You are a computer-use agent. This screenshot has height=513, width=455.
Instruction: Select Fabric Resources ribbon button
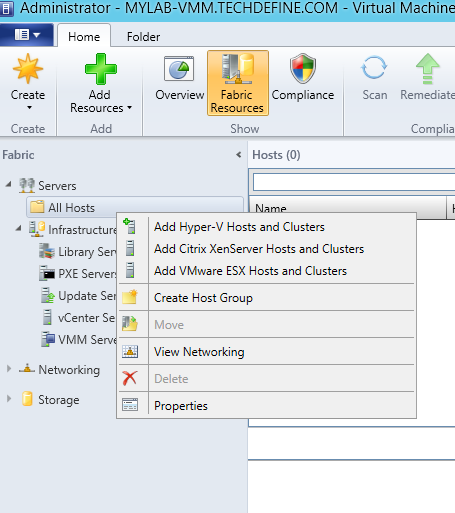point(238,83)
